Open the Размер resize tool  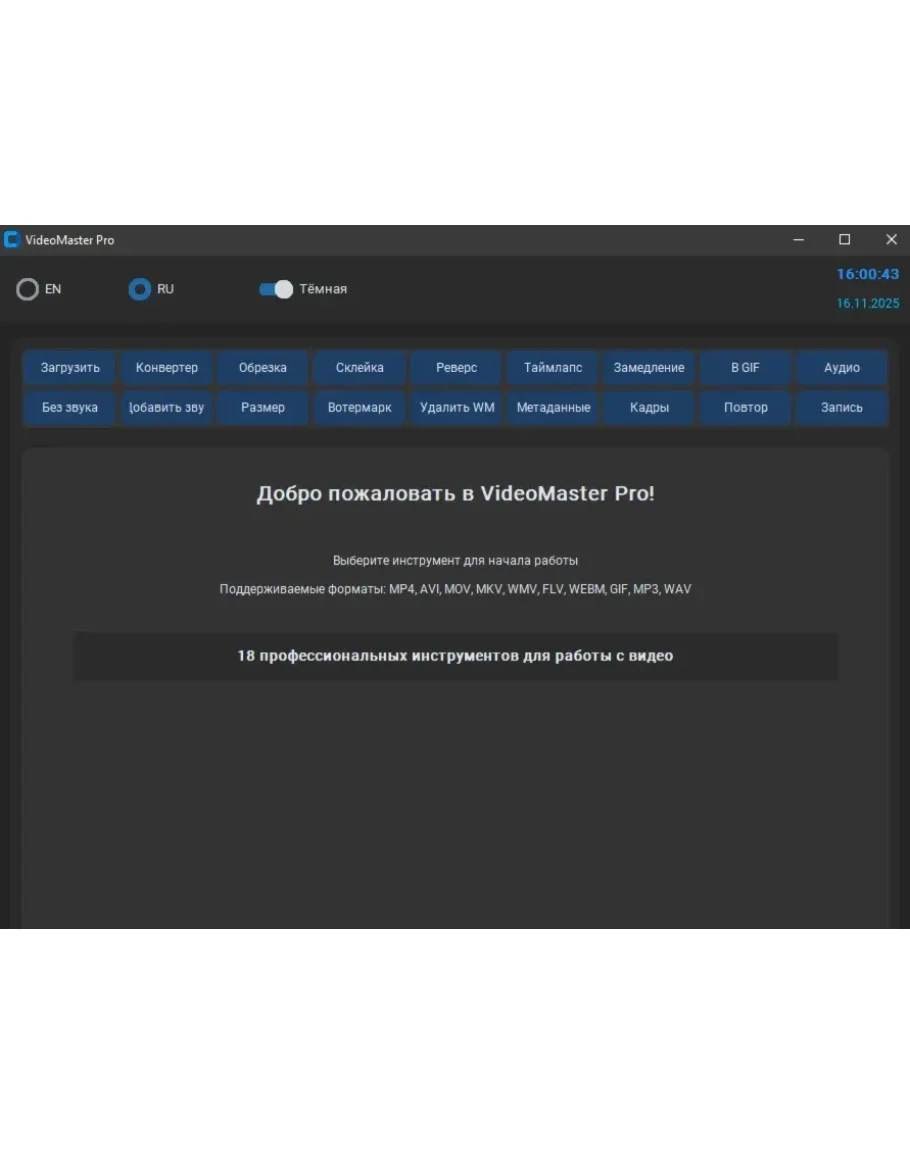point(263,408)
